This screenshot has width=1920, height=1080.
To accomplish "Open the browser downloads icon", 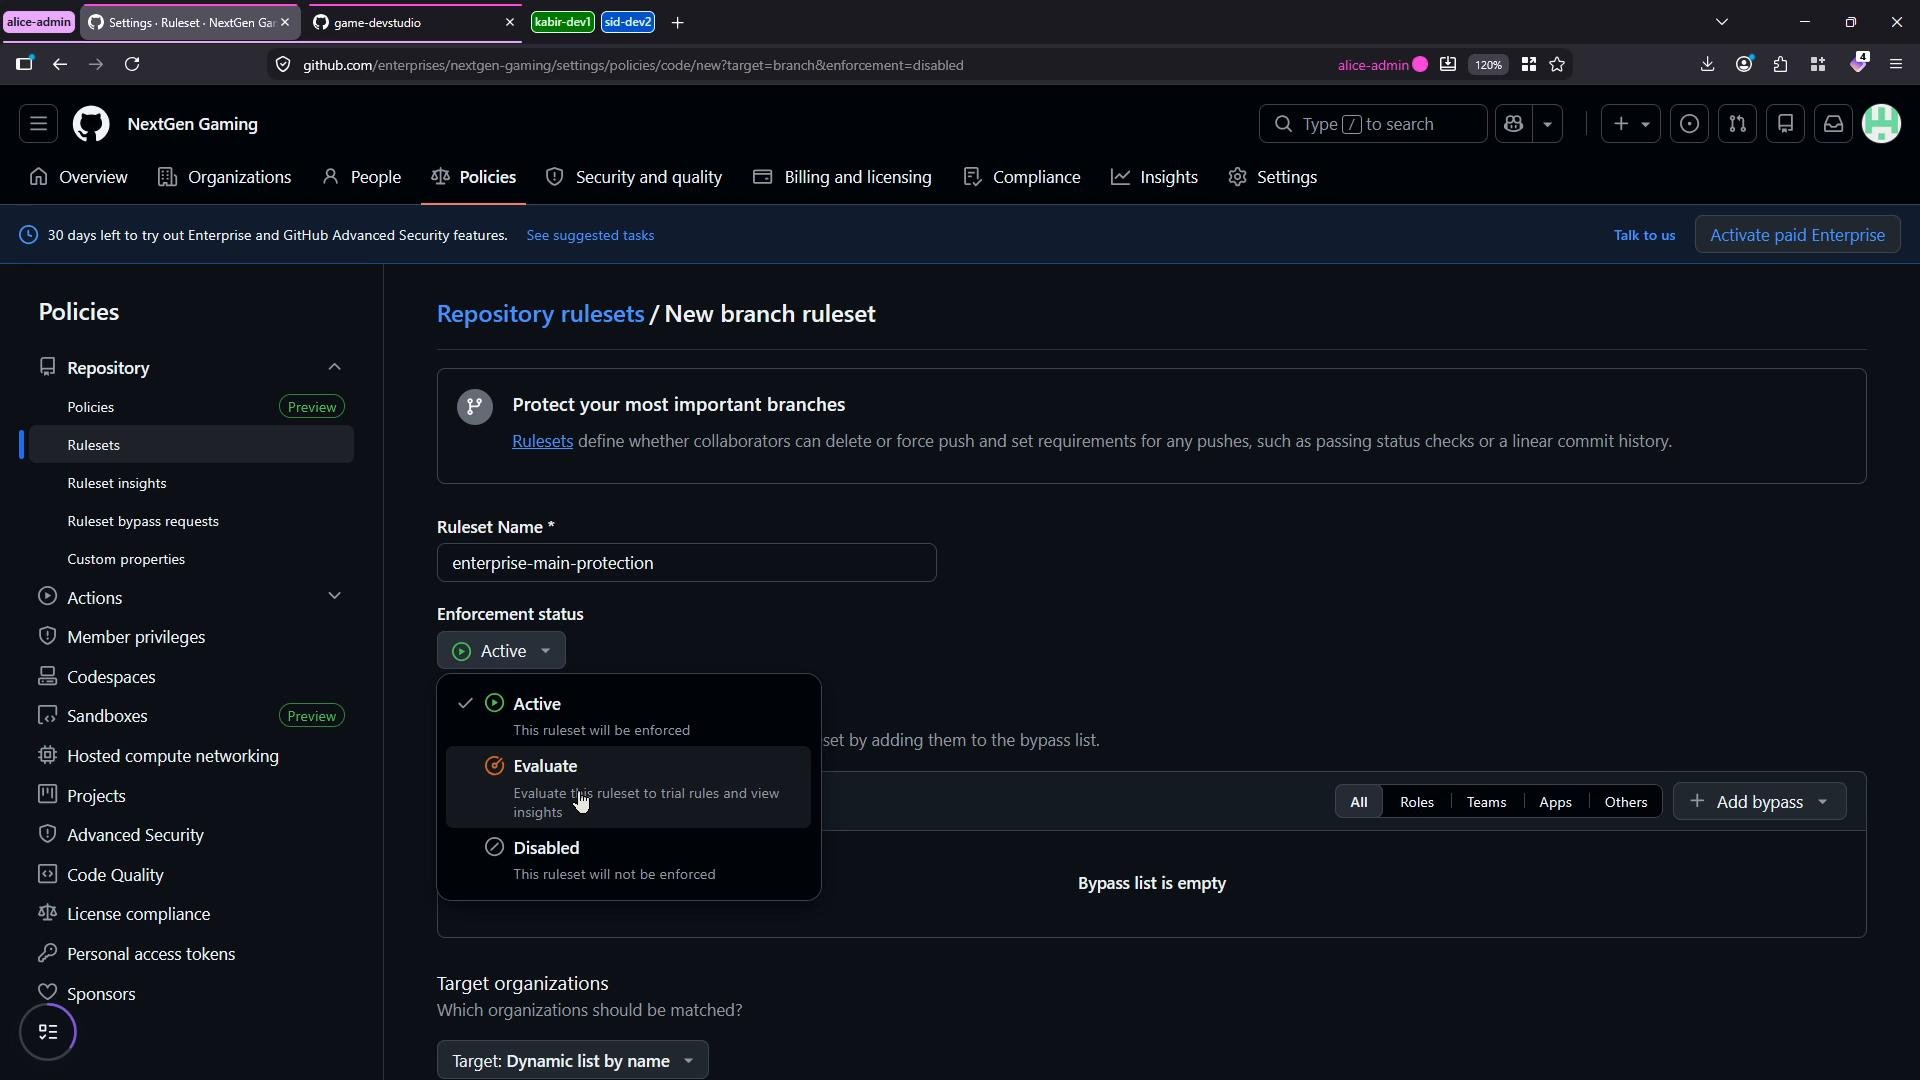I will 1707,64.
